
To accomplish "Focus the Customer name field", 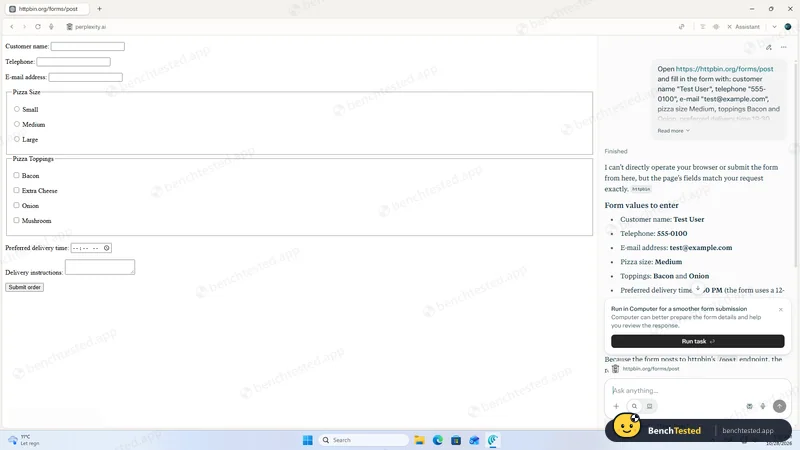I will coord(88,46).
